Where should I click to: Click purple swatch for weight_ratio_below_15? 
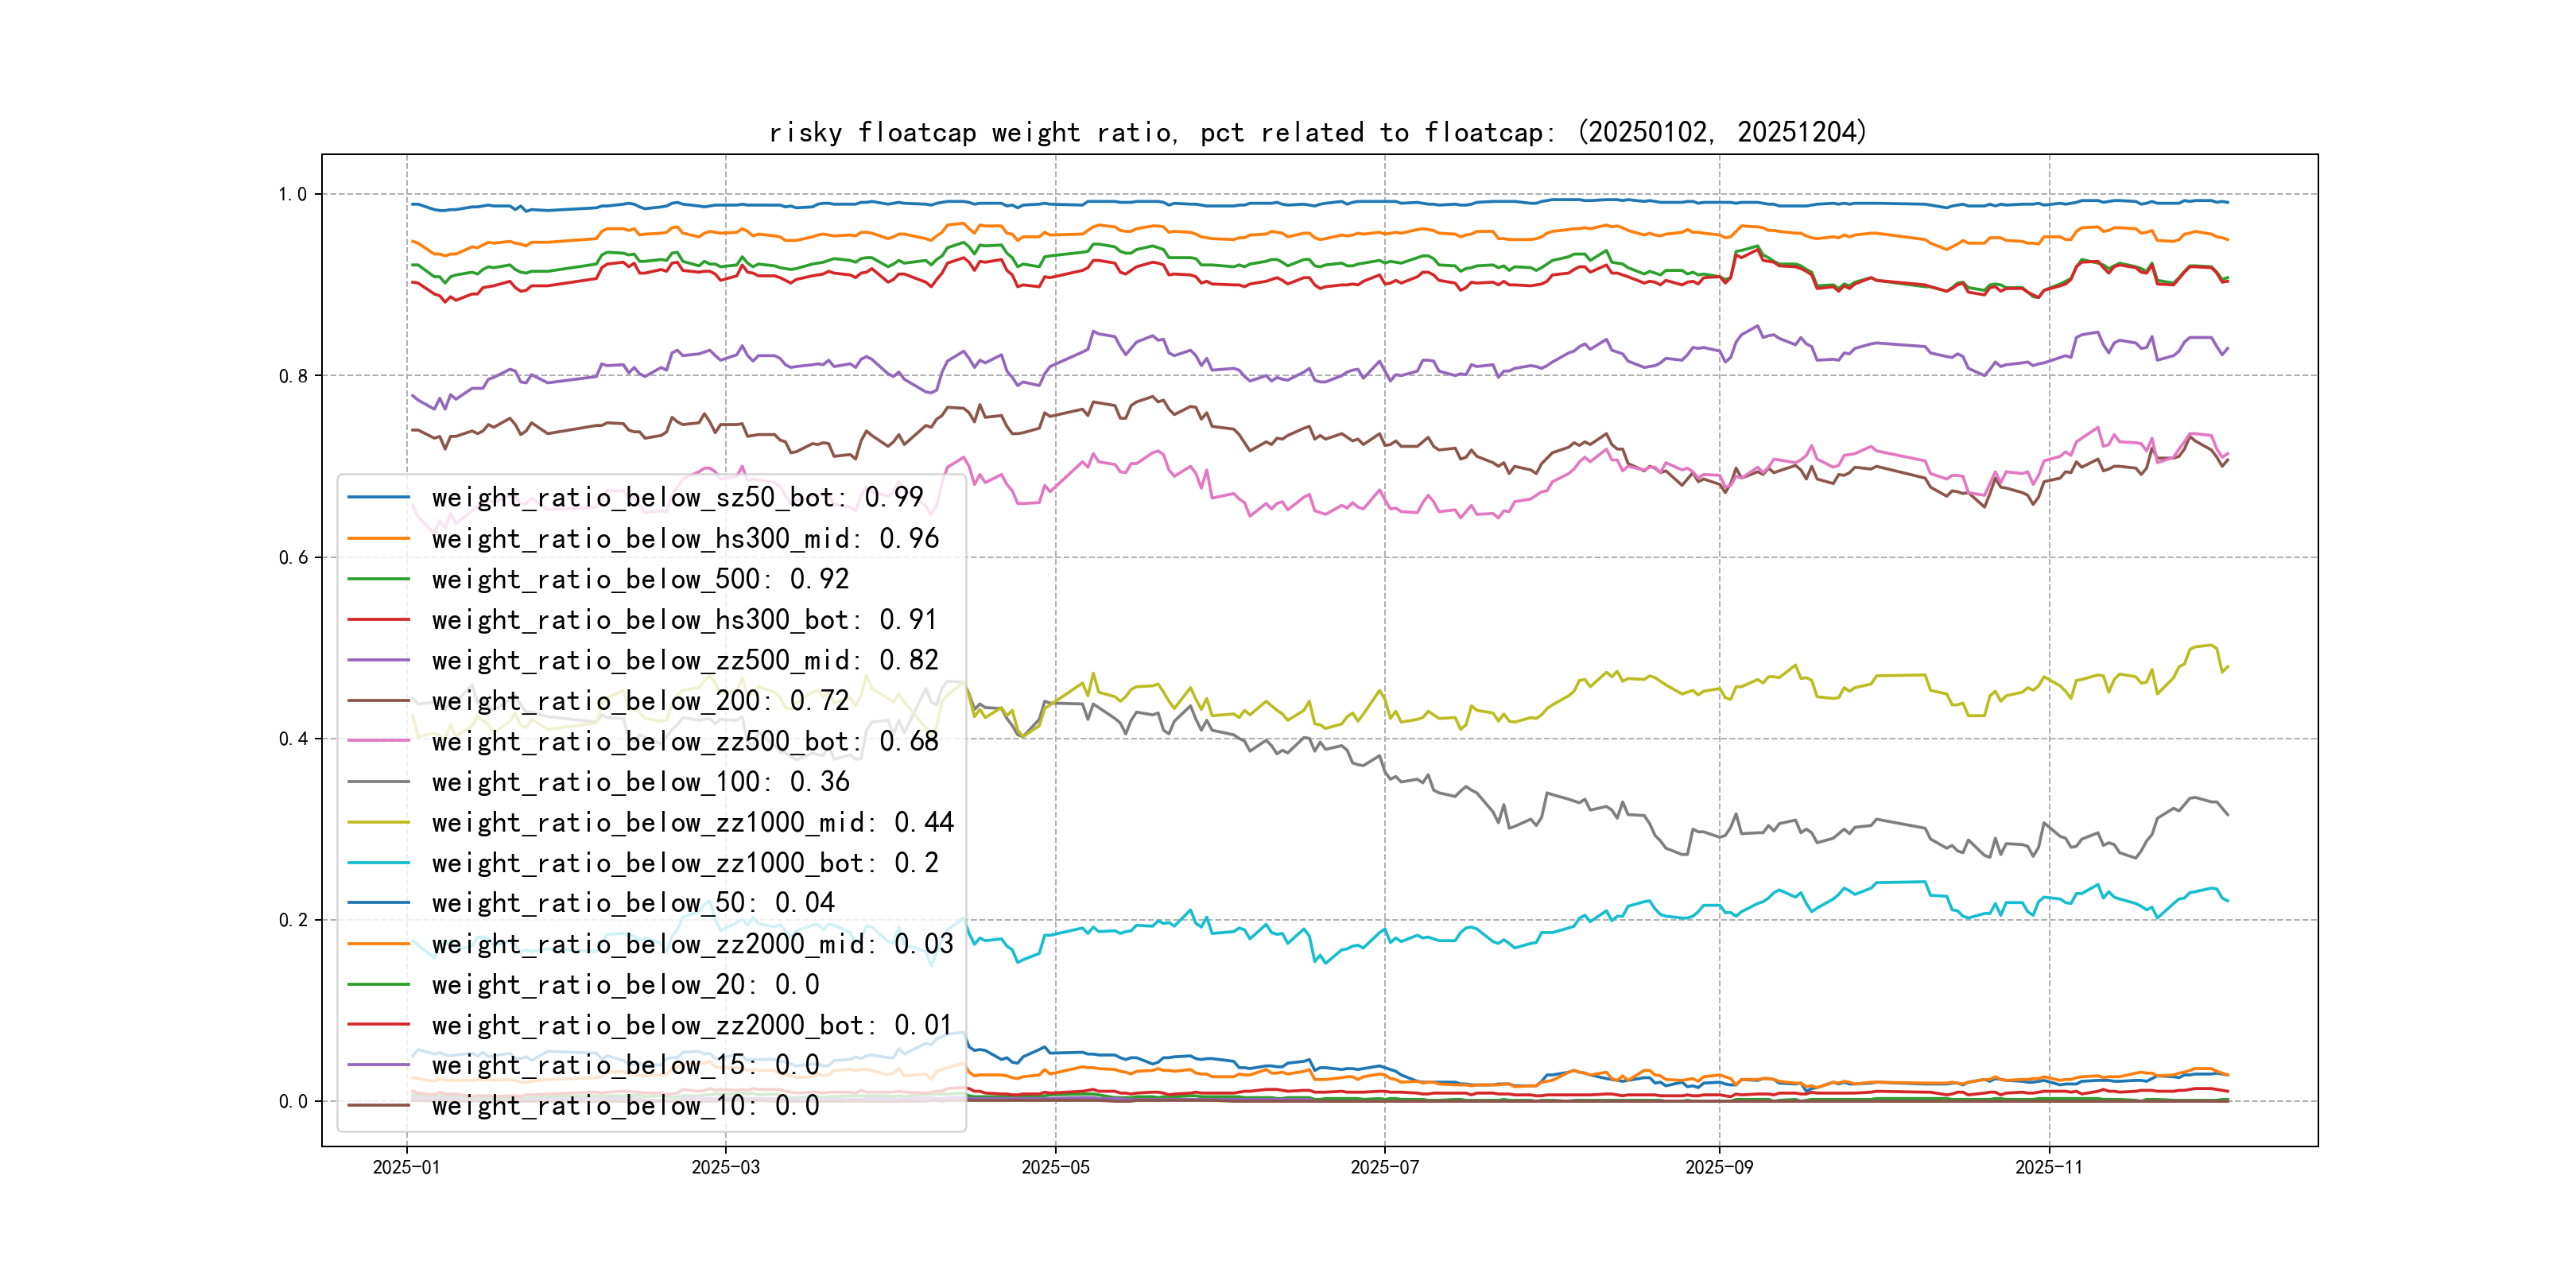click(x=378, y=1065)
